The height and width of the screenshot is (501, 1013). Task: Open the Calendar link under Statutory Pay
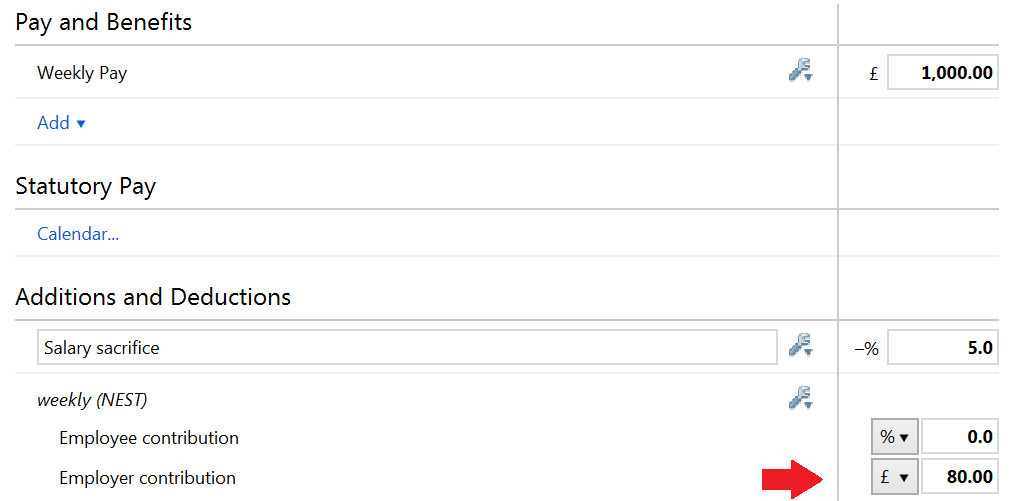(78, 233)
